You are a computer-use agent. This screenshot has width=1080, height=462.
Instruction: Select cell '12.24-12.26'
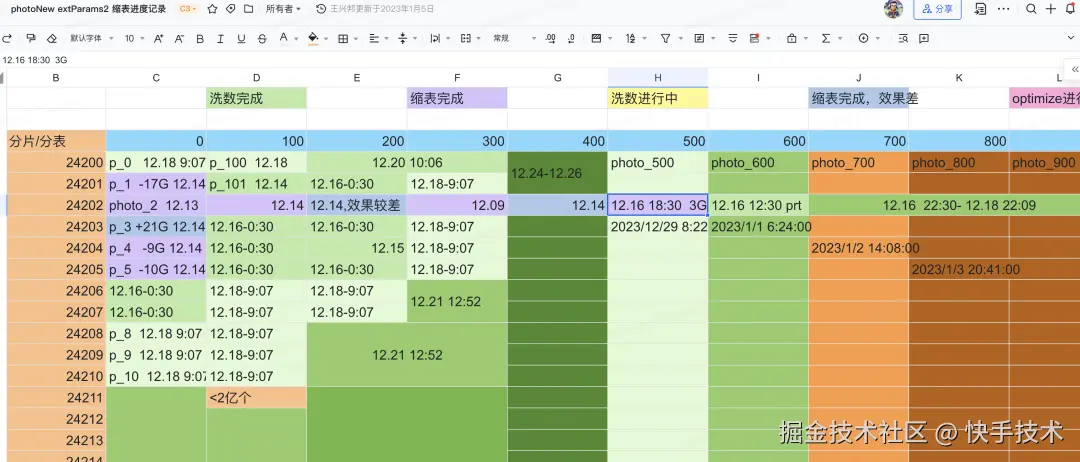click(557, 173)
